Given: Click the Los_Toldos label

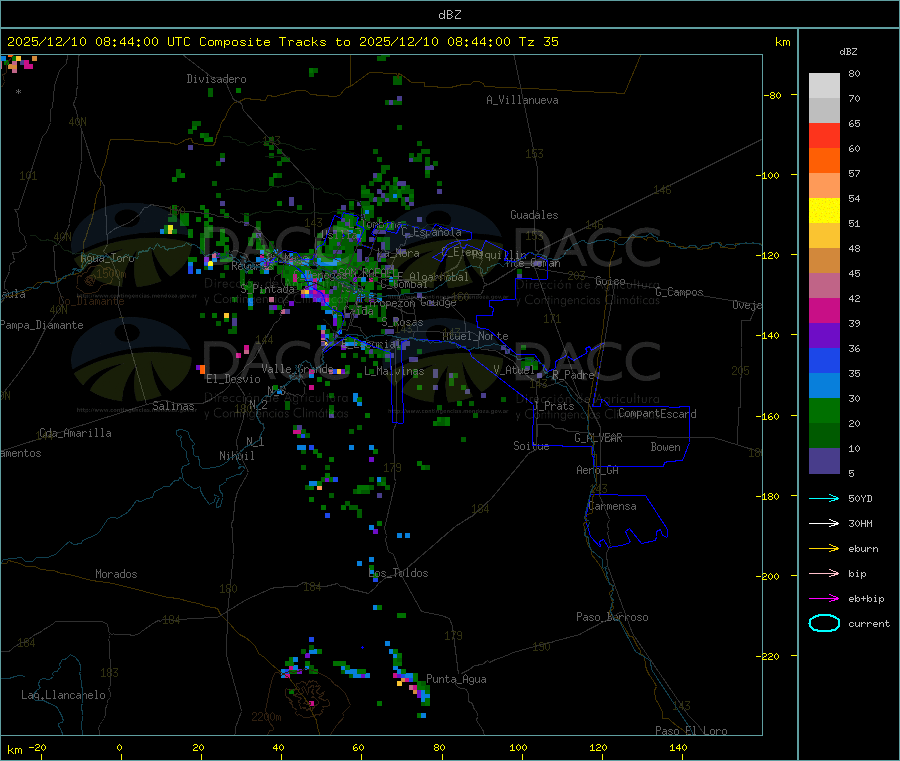Looking at the screenshot, I should [x=398, y=573].
